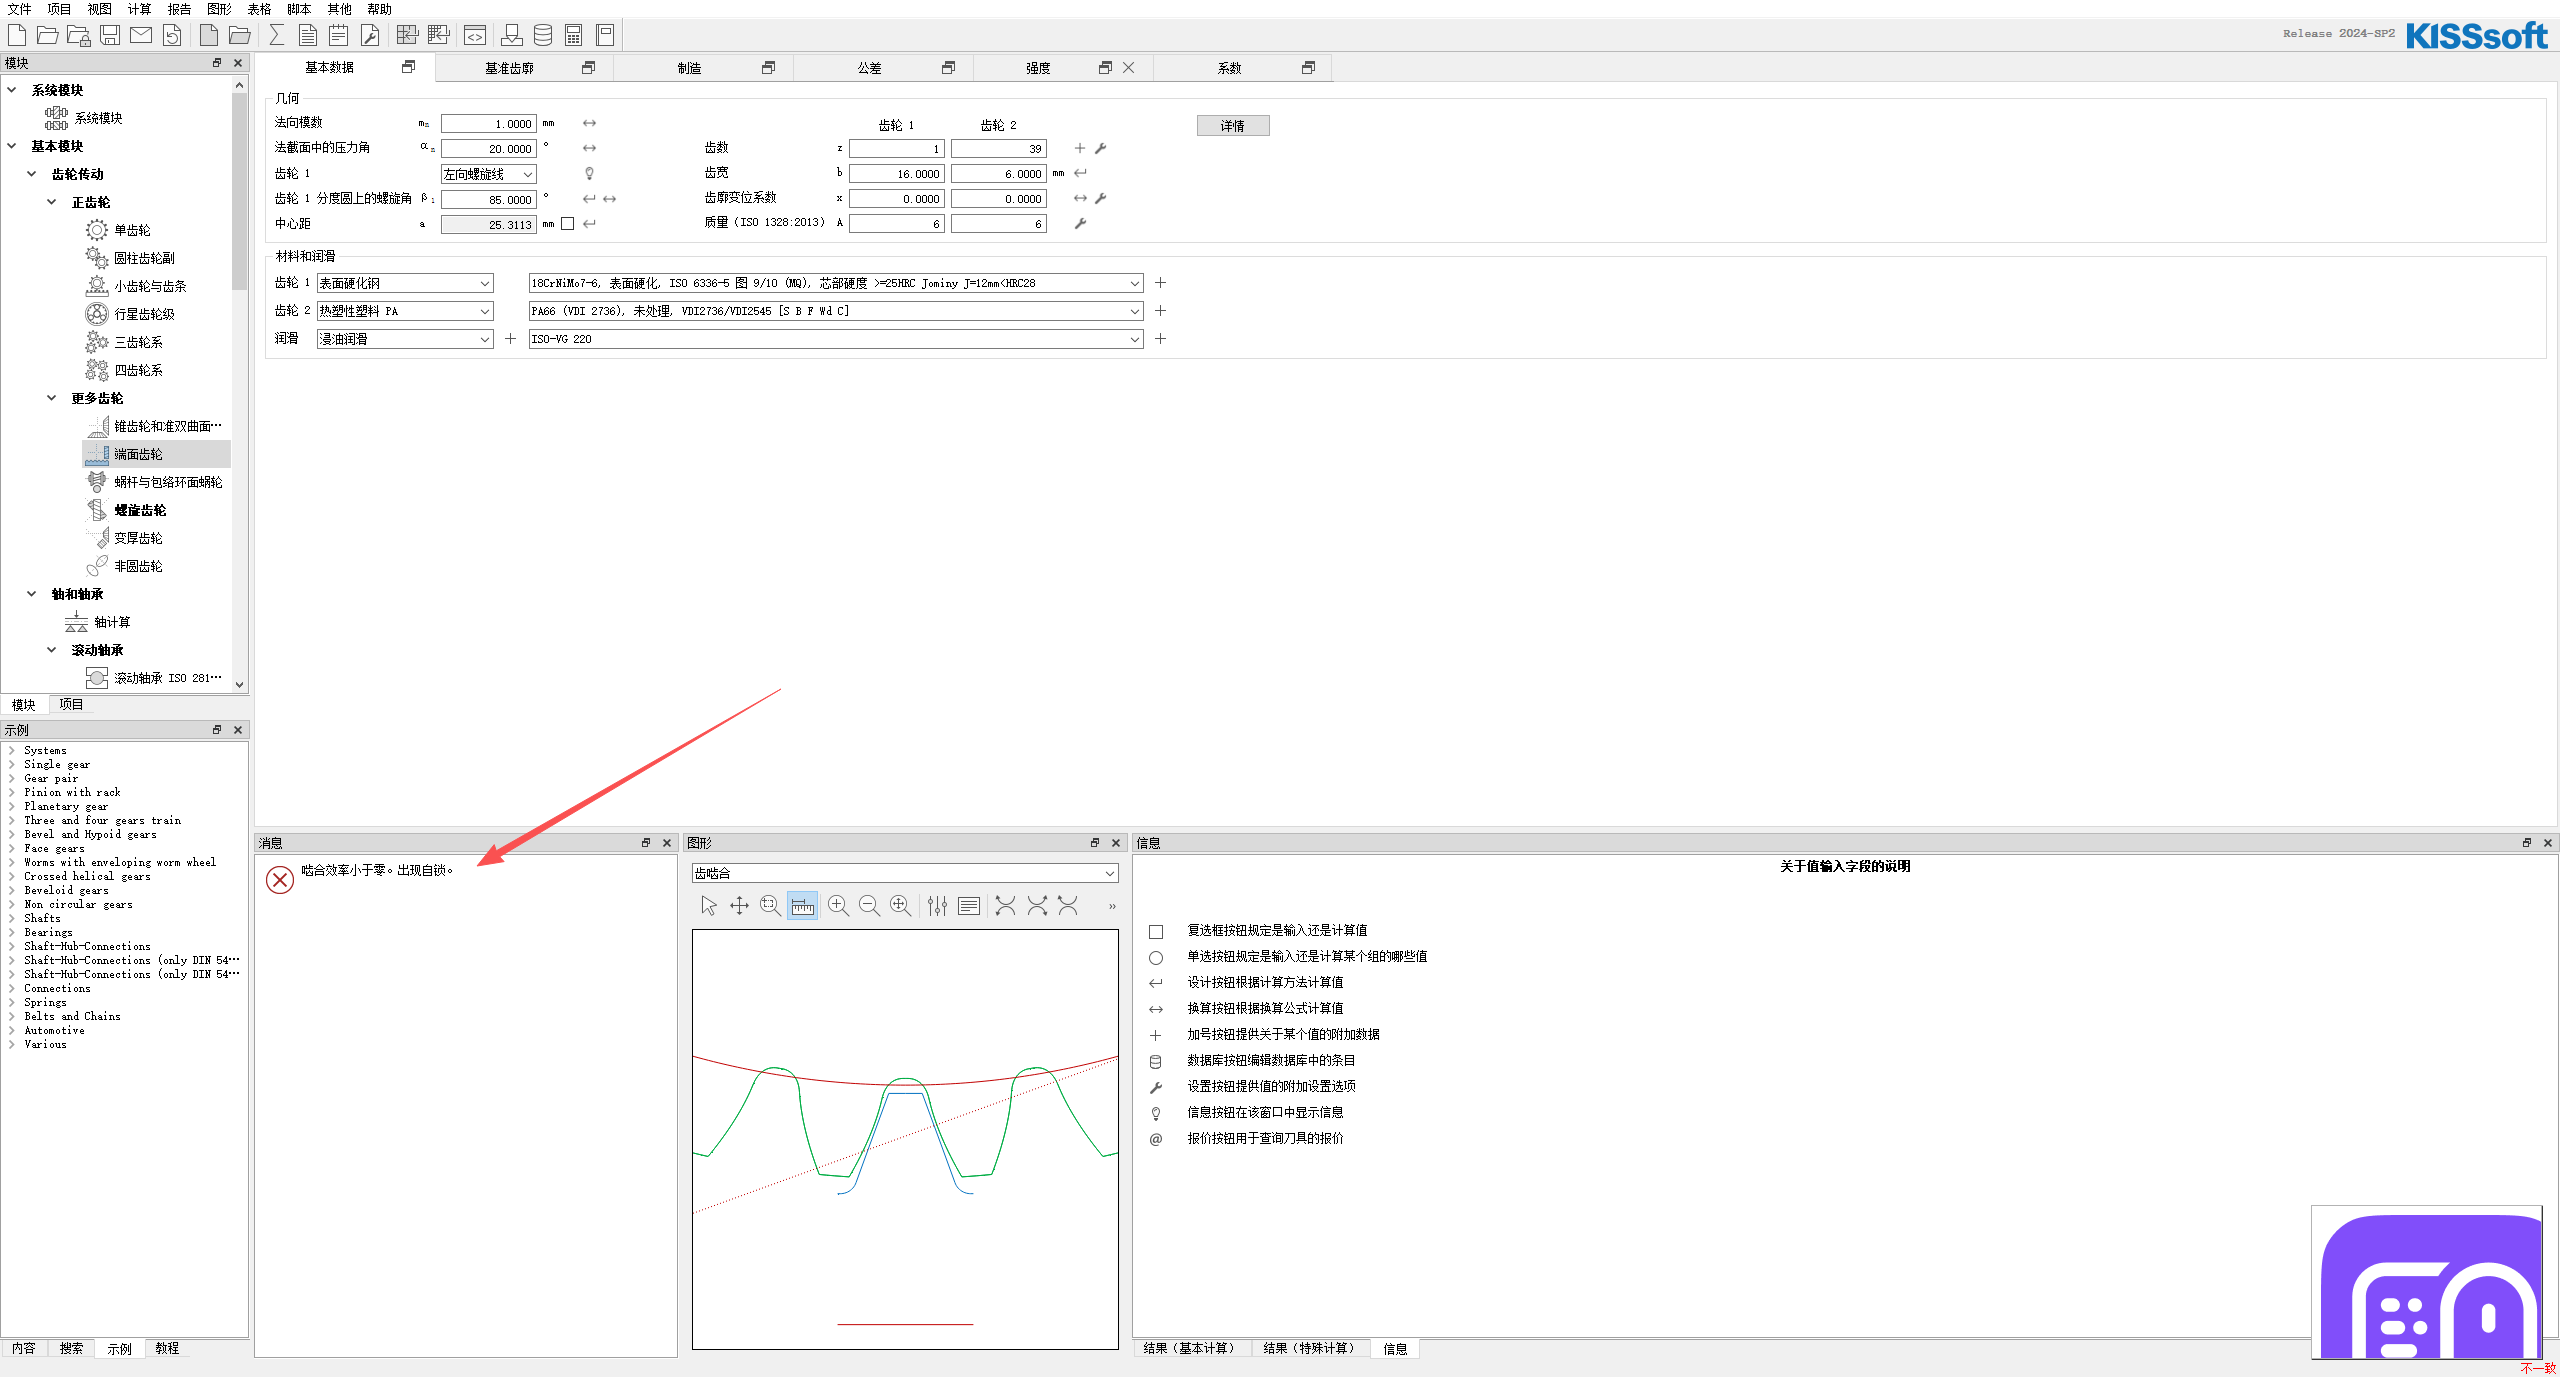Switch to 结果（基本计算） tab at bottom
The image size is (2560, 1377).
(x=1189, y=1348)
